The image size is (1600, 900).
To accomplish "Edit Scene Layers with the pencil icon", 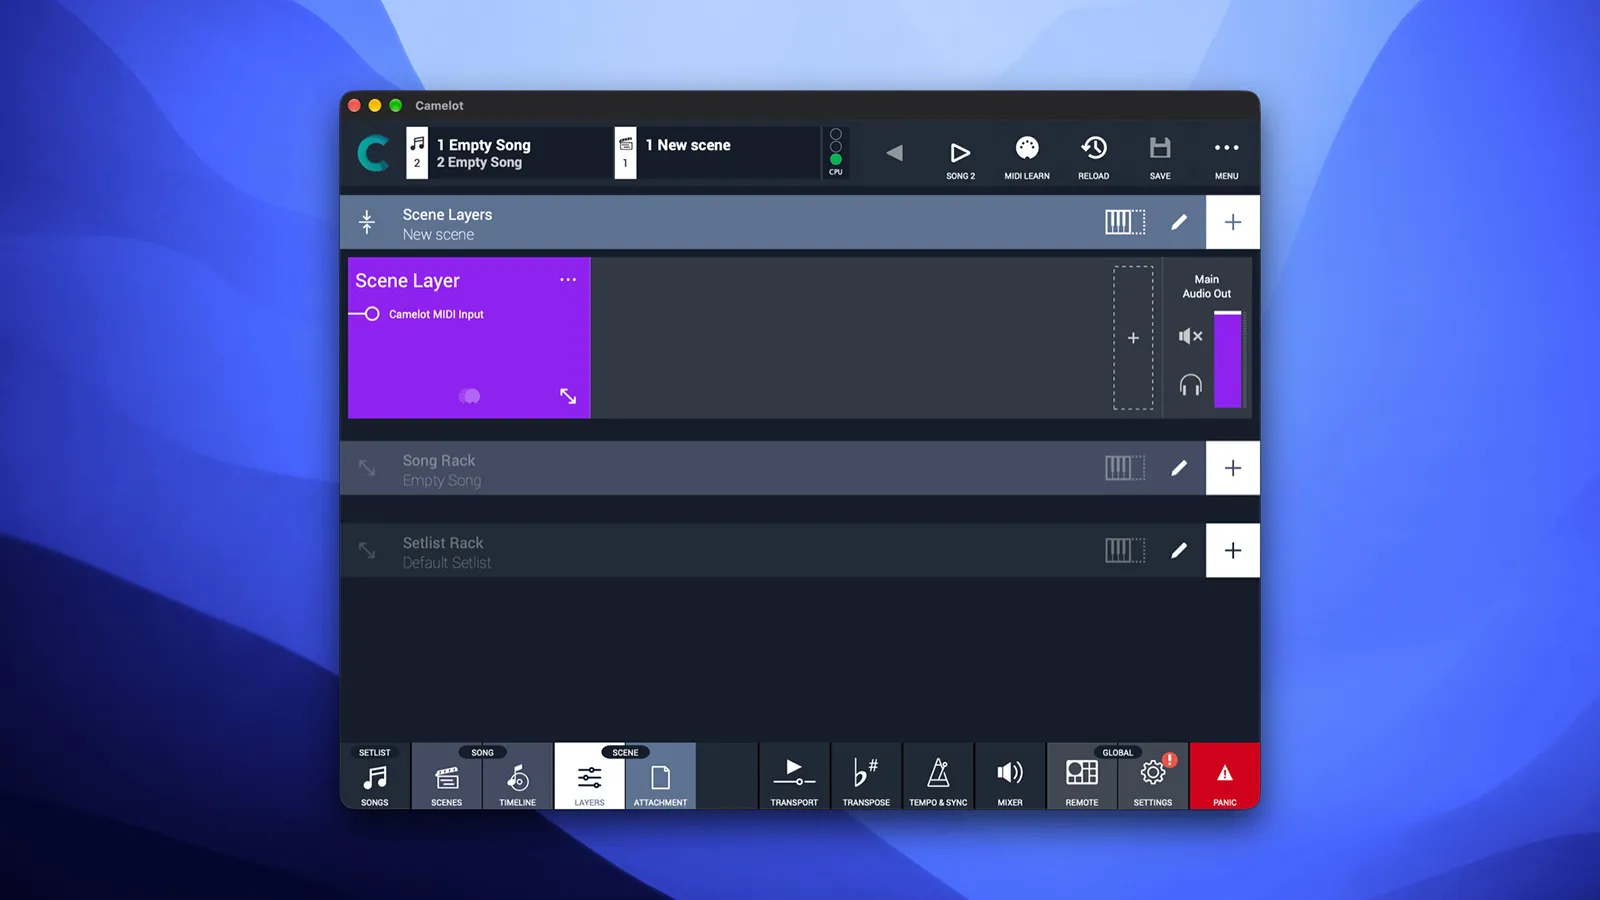I will tap(1179, 222).
